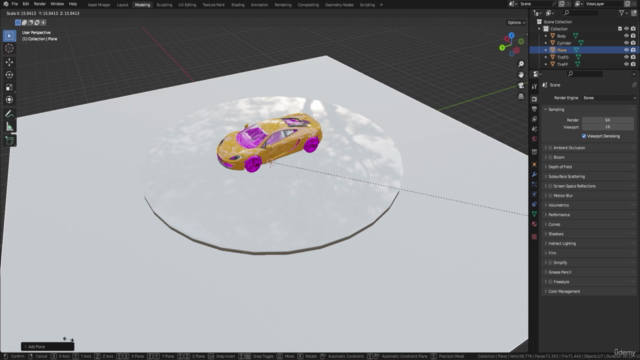Open the Modifiers wrench tab
This screenshot has height=360, width=640.
point(534,175)
